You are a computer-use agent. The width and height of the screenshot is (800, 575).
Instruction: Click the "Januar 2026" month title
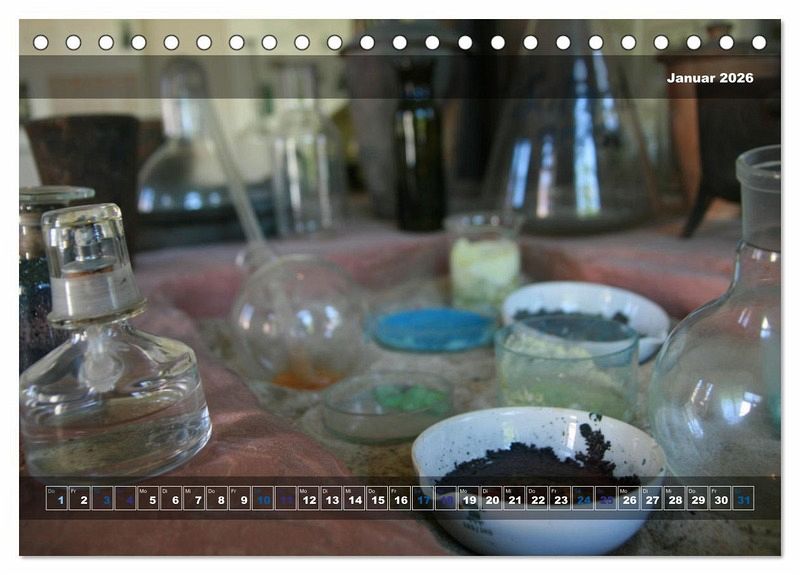(710, 78)
